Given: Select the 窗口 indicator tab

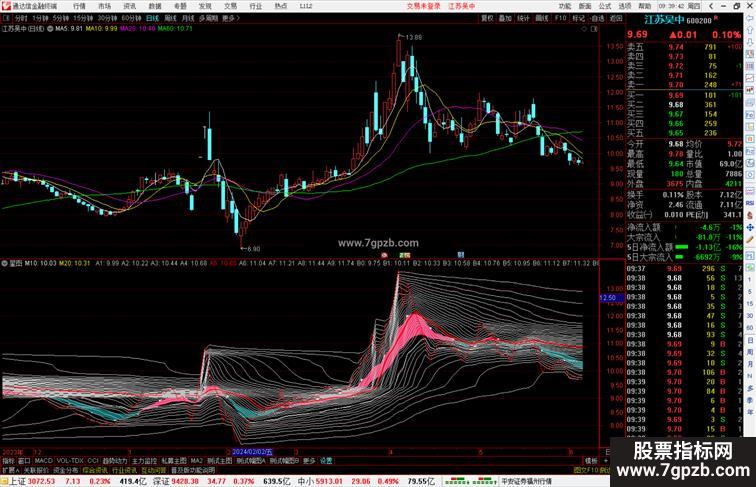Looking at the screenshot, I should click(x=24, y=461).
